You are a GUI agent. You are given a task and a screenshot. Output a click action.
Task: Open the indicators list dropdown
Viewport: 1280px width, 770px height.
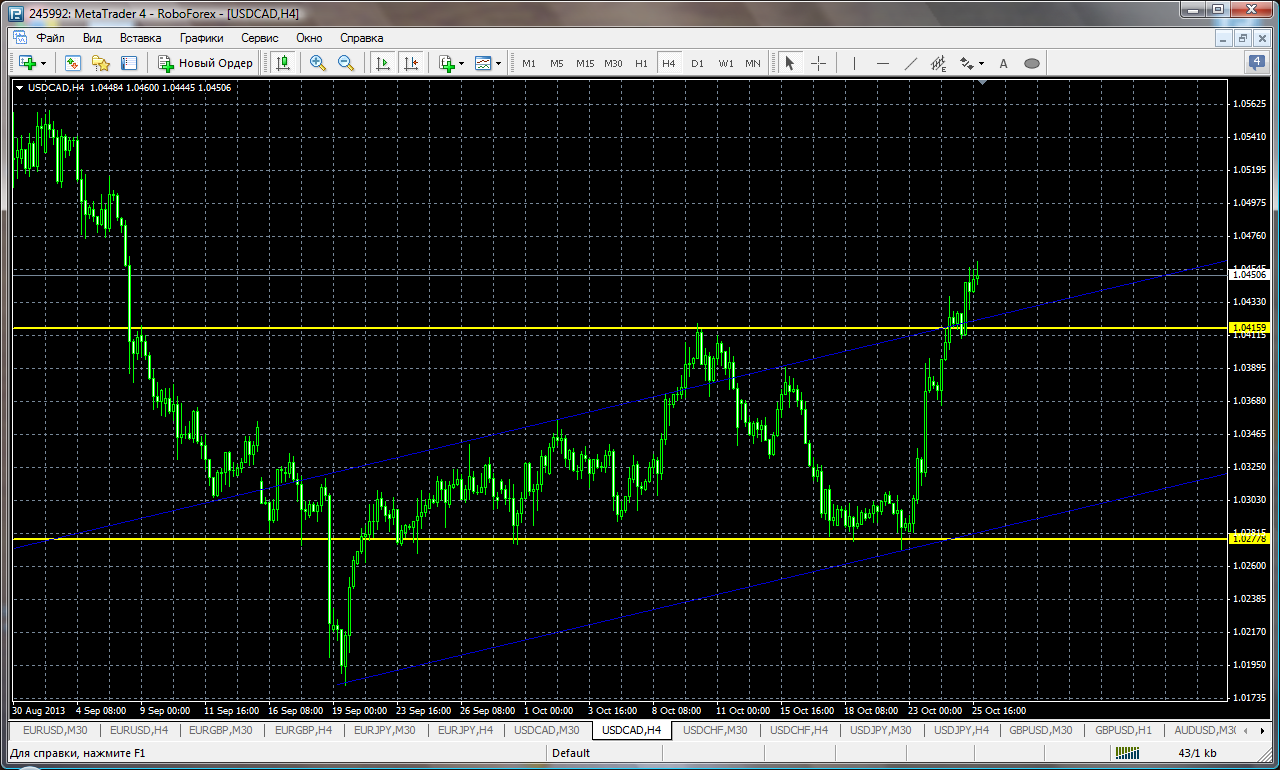pos(461,63)
